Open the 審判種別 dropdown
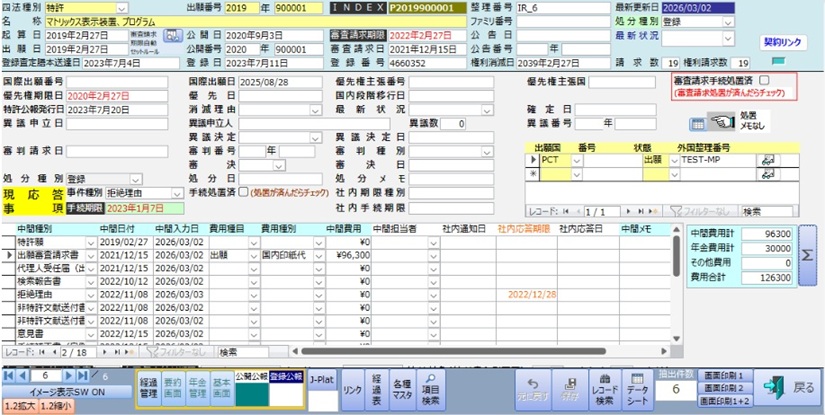The image size is (825, 415). [x=487, y=151]
